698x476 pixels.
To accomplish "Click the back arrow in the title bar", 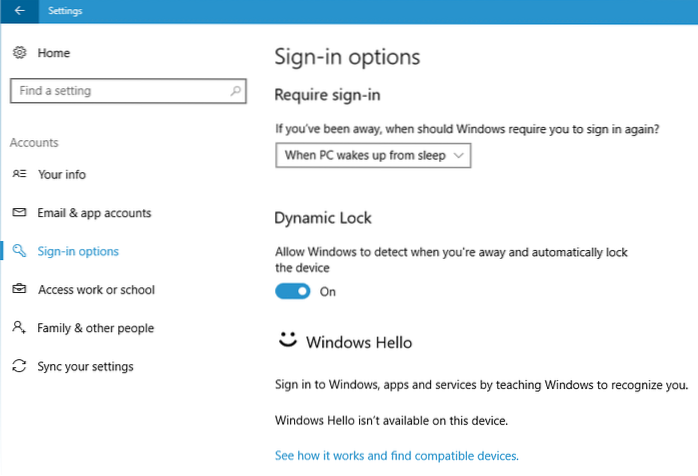I will click(x=19, y=11).
